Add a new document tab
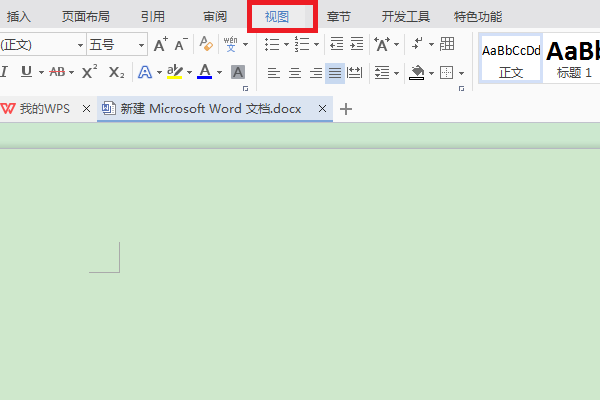Image resolution: width=600 pixels, height=400 pixels. point(346,109)
